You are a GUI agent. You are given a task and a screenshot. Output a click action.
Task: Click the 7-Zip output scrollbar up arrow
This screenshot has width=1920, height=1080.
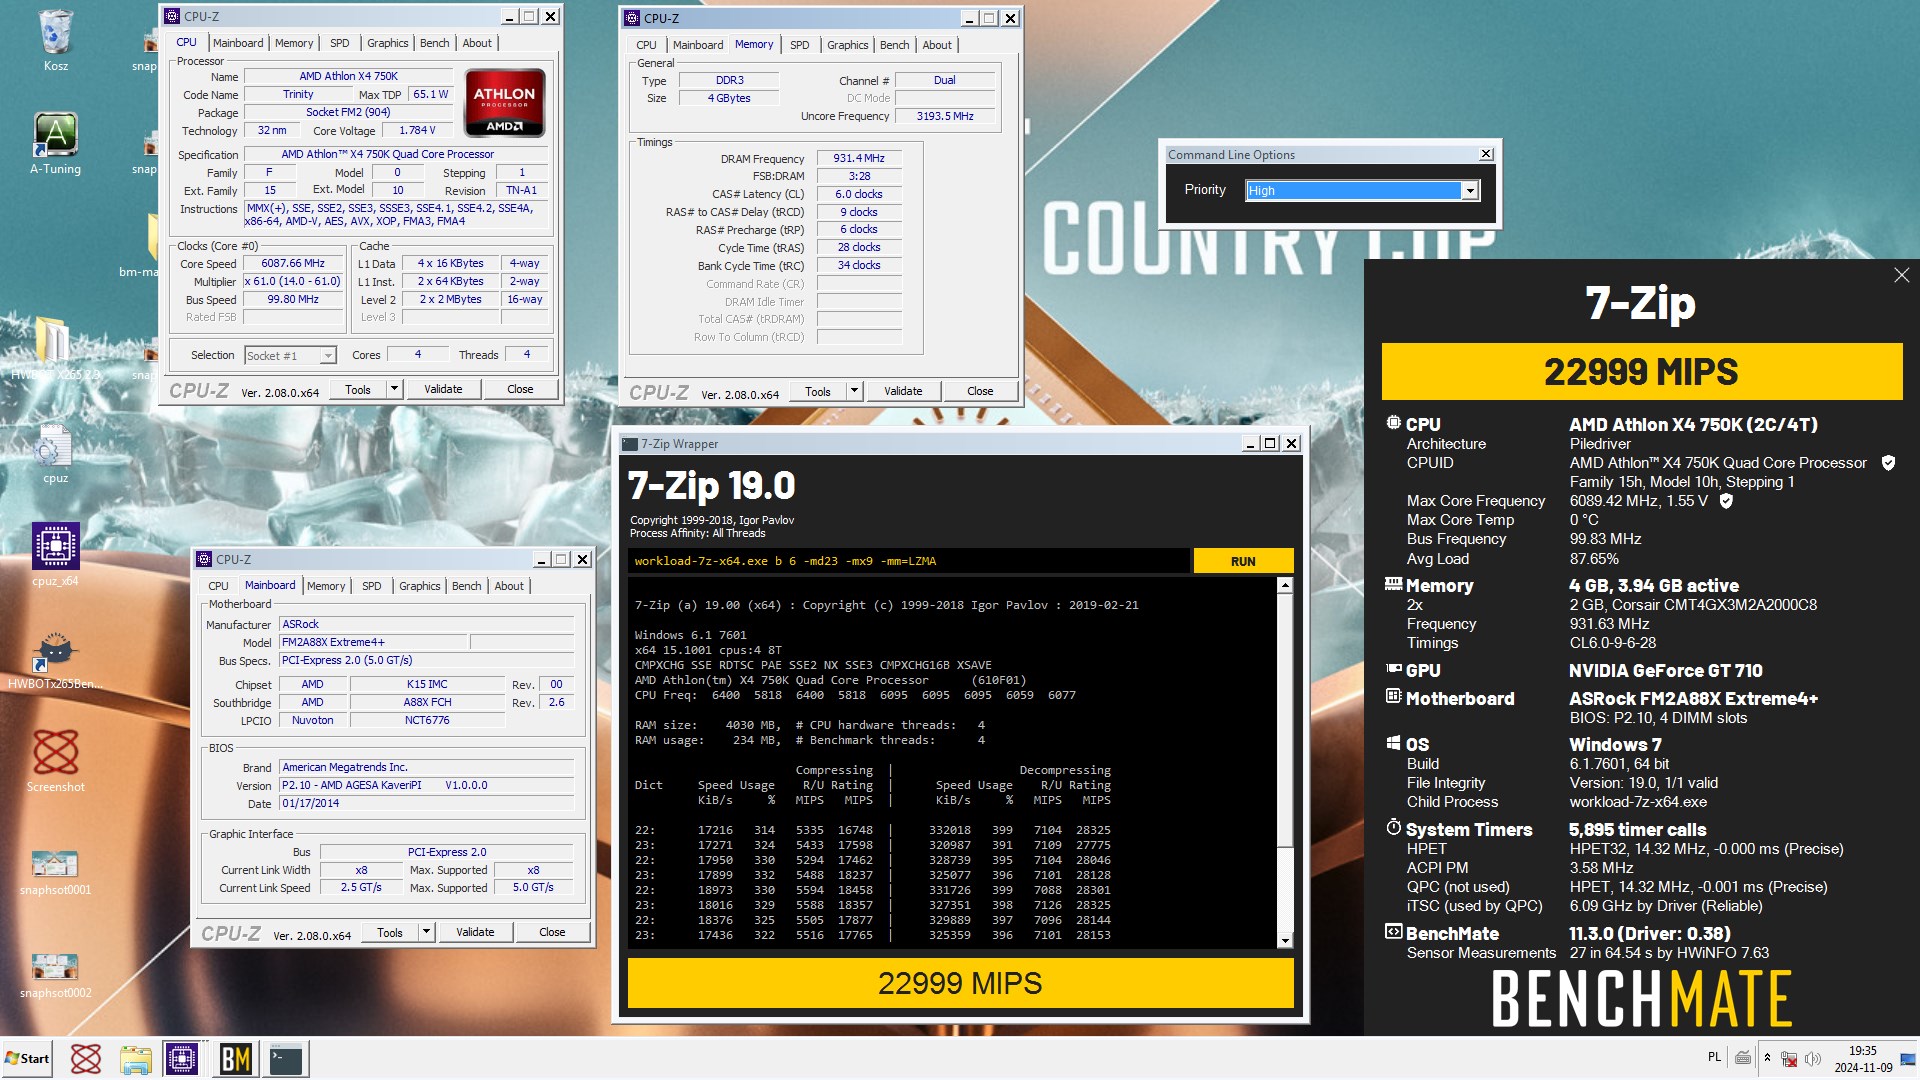click(x=1285, y=585)
